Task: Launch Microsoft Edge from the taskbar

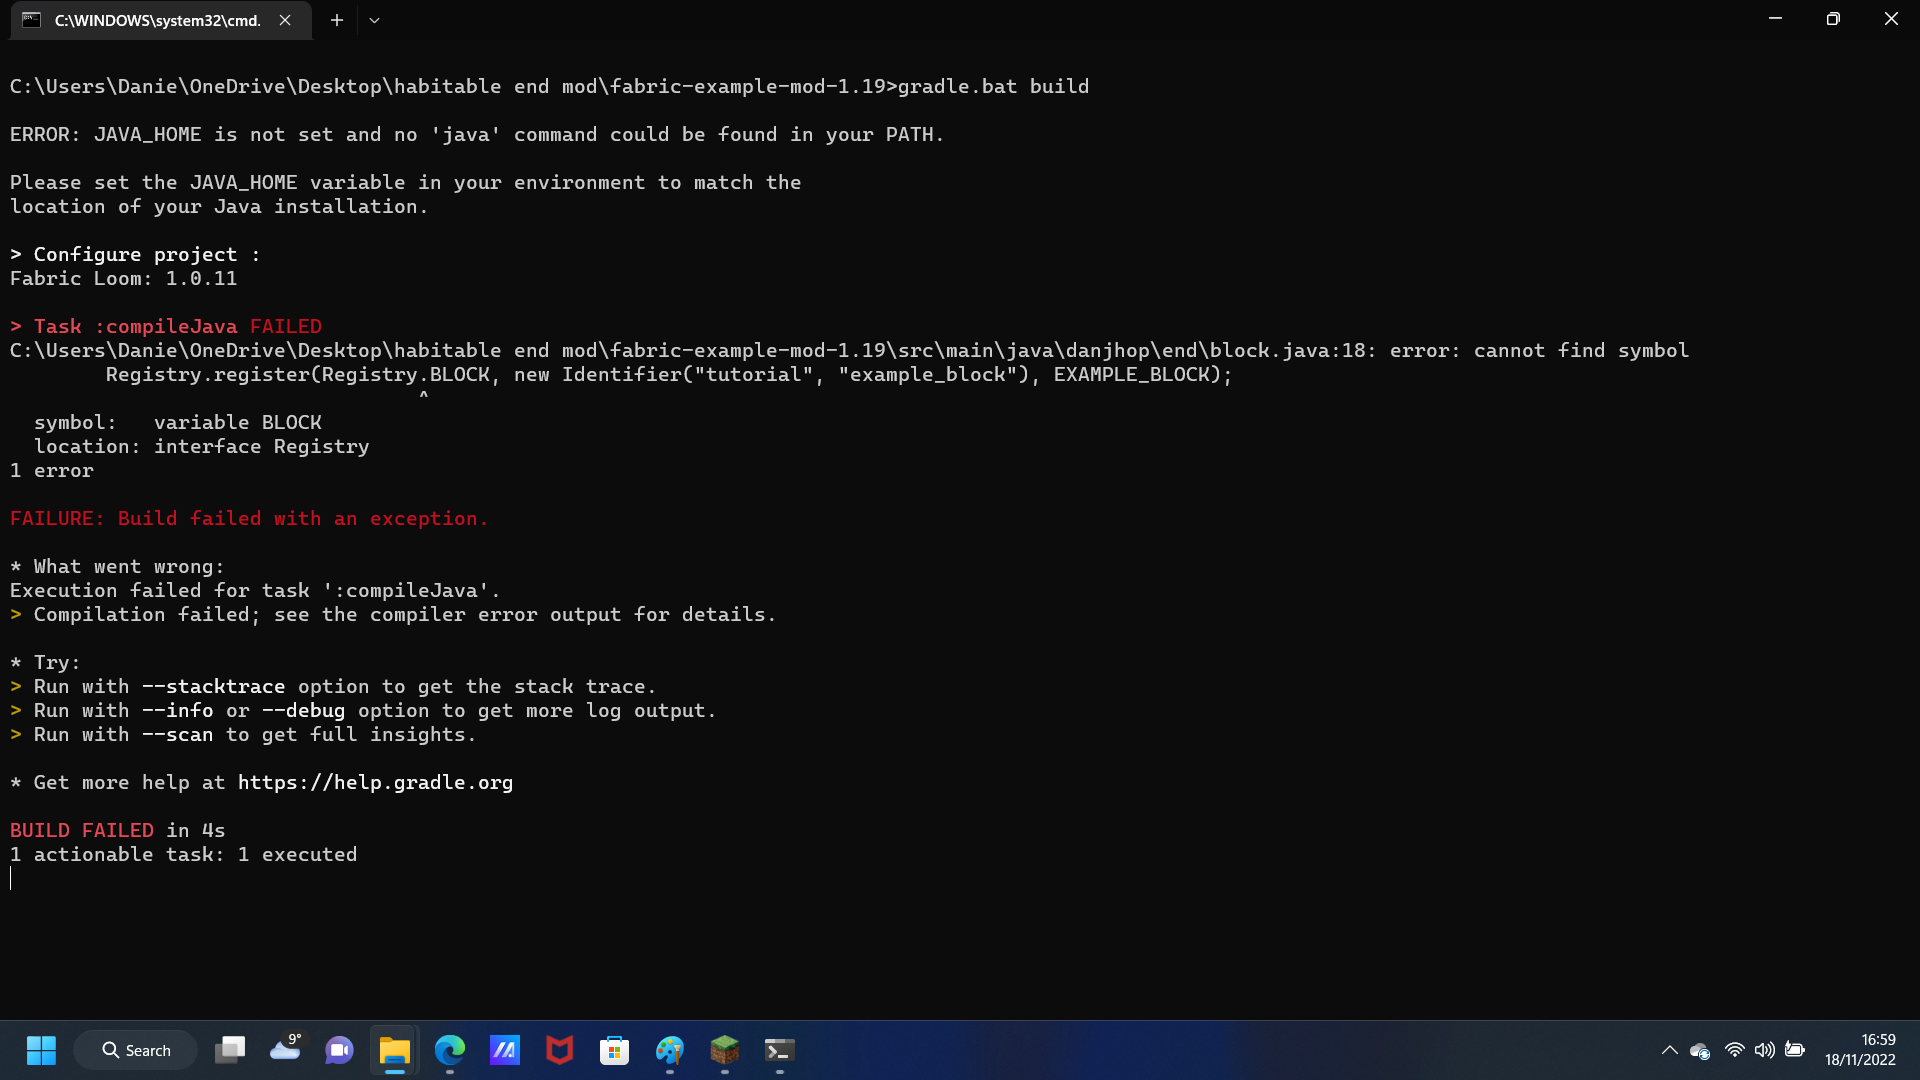Action: pos(450,1051)
